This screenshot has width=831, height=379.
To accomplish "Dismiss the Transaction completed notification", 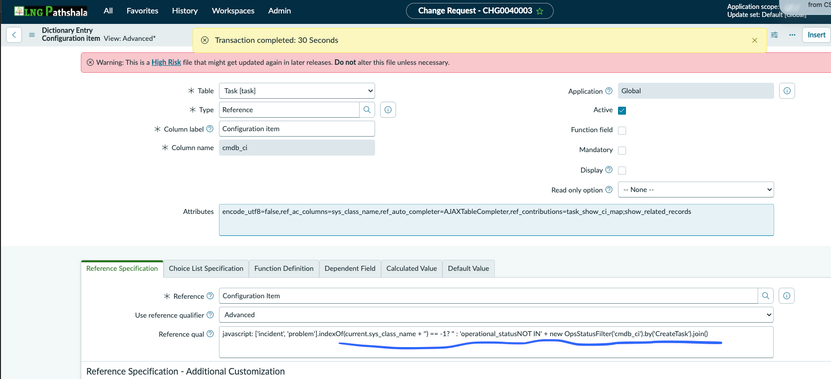I will point(755,40).
